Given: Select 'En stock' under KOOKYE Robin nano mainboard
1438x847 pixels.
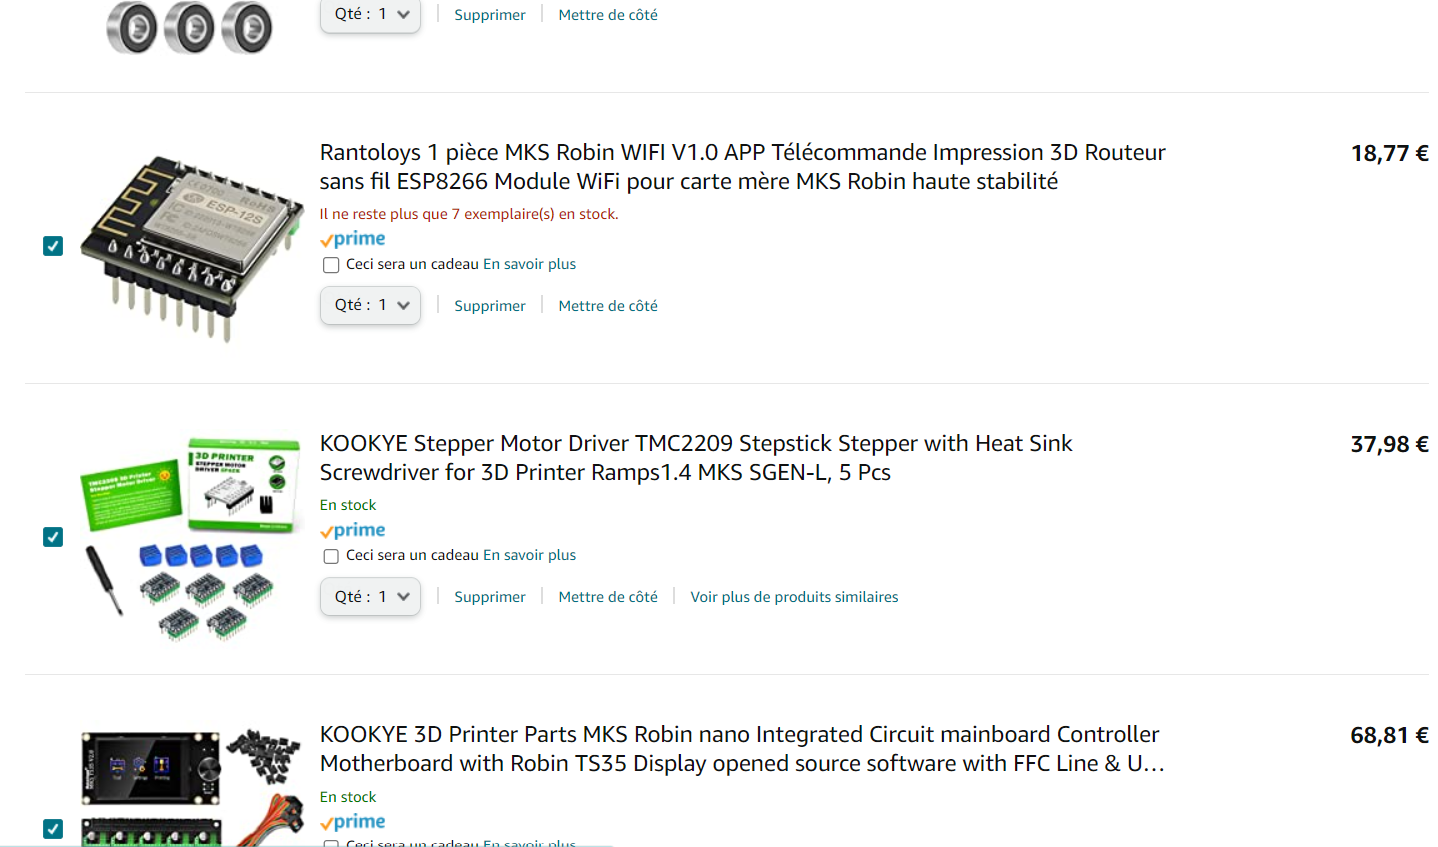Looking at the screenshot, I should (x=348, y=797).
